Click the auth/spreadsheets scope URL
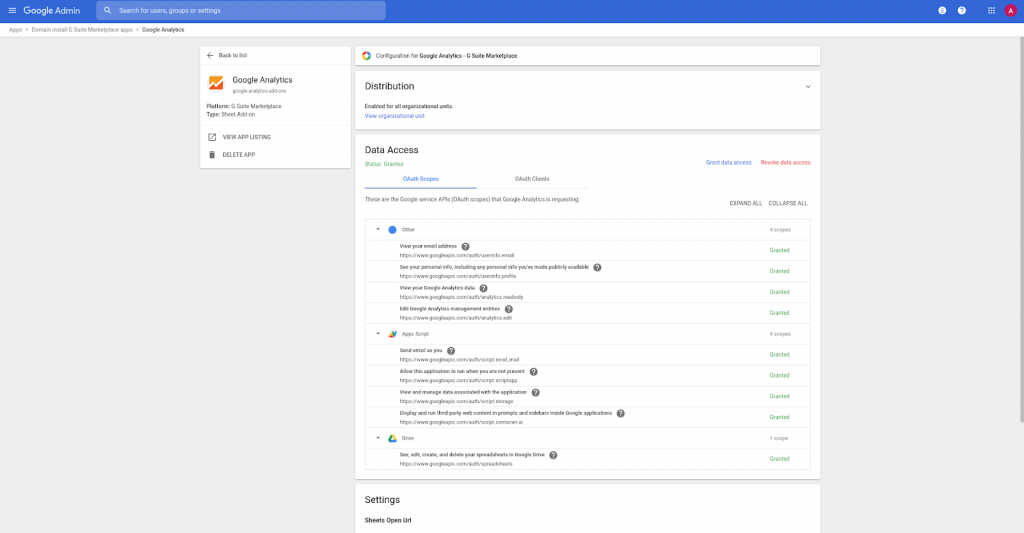The image size is (1024, 533). point(456,464)
